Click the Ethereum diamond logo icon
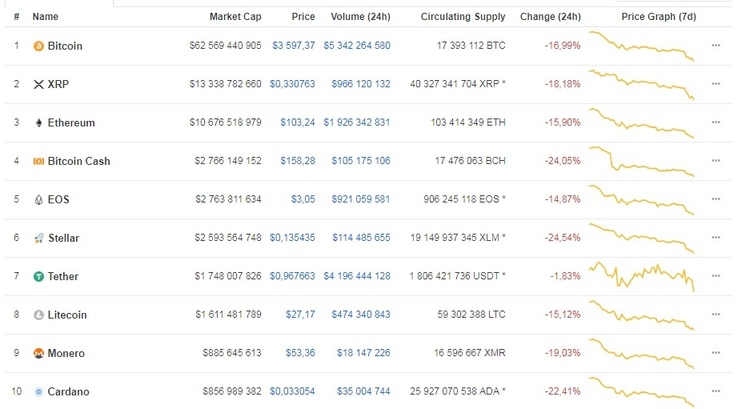Viewport: 750px width, 409px height. pos(39,123)
